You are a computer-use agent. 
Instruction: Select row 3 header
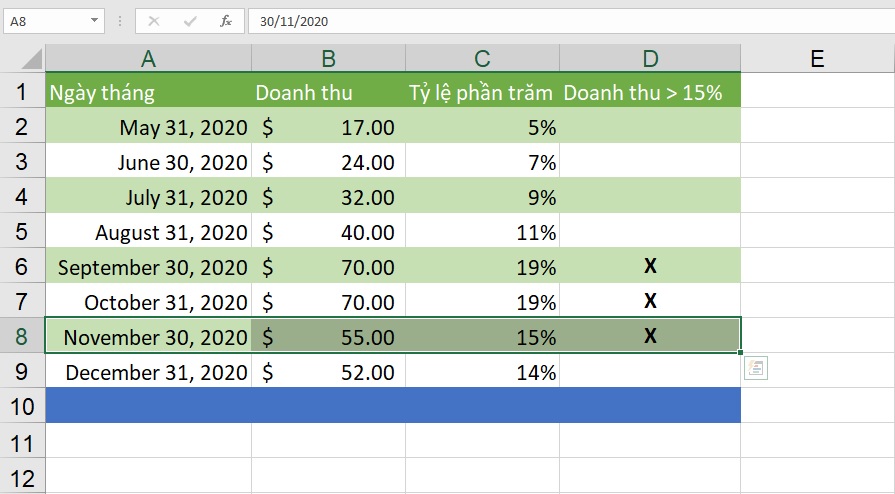coord(22,160)
